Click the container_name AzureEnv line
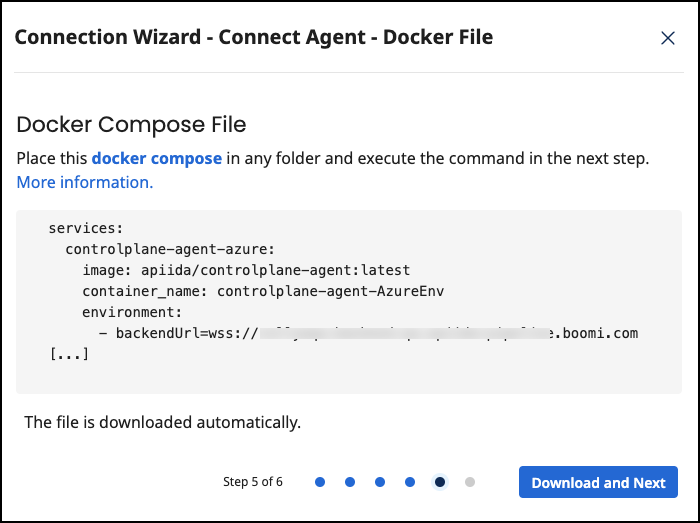Image resolution: width=700 pixels, height=523 pixels. click(x=263, y=291)
